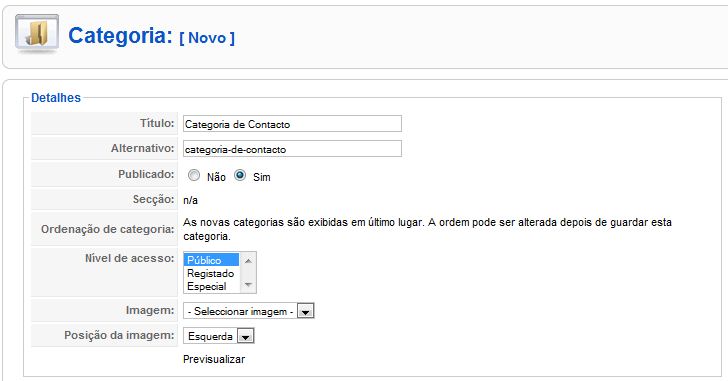
Task: Select the Não radio button for Publicado
Action: pos(194,175)
